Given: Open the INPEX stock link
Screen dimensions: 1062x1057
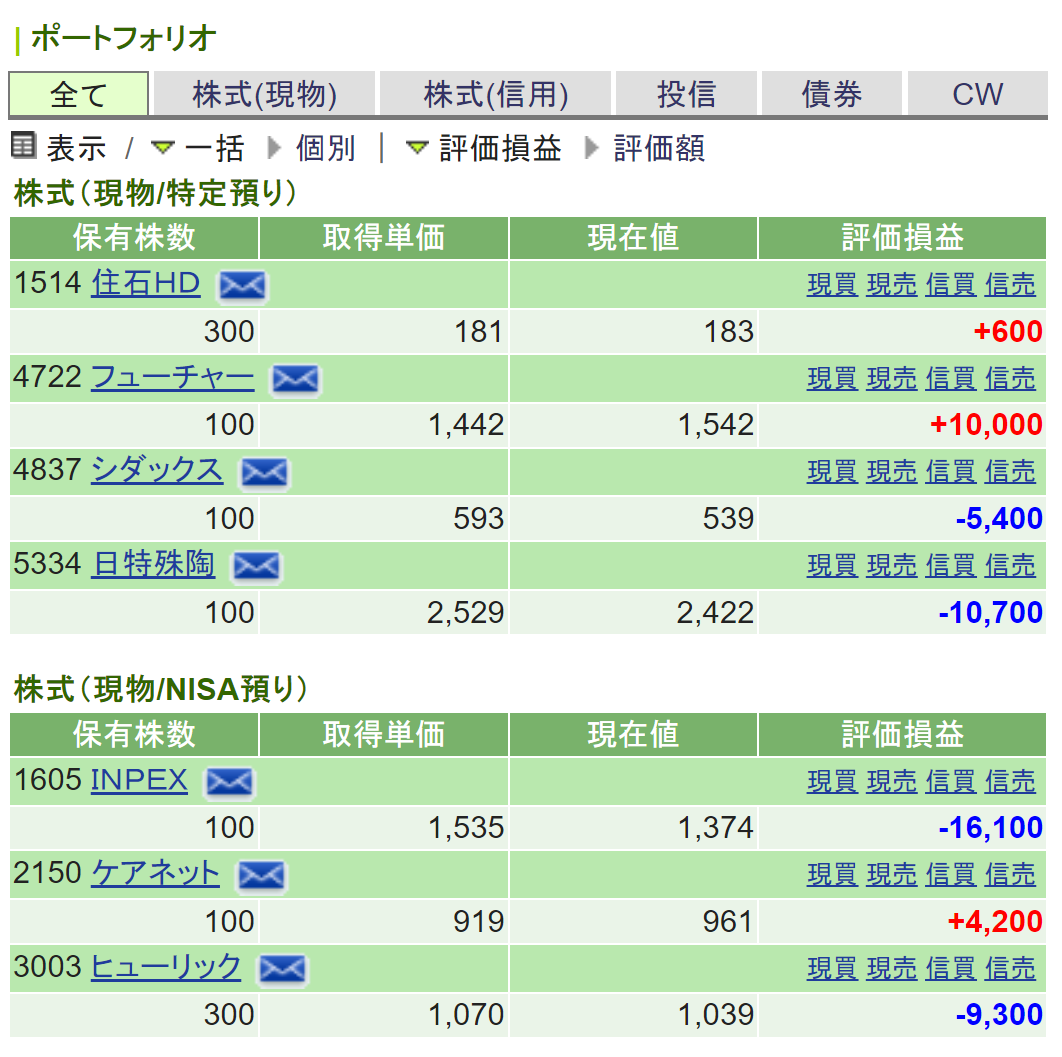Looking at the screenshot, I should pyautogui.click(x=139, y=780).
